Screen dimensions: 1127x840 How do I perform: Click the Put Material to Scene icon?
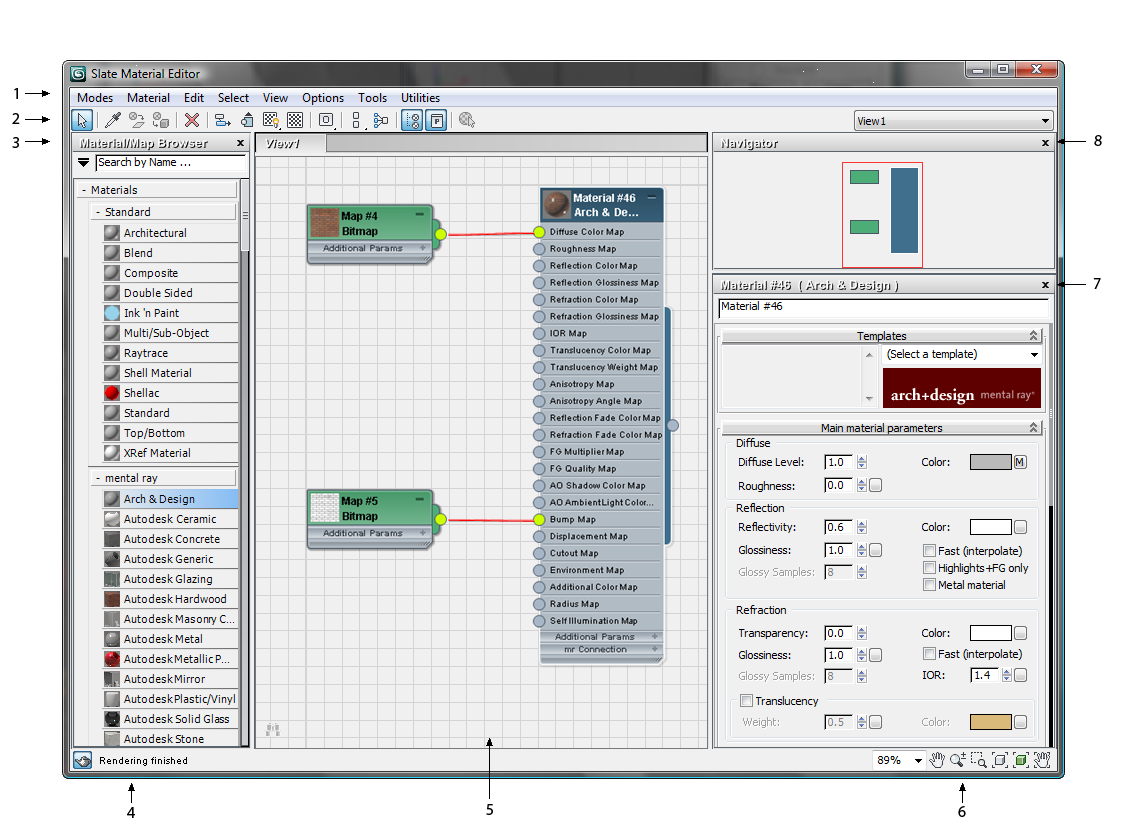[x=137, y=120]
